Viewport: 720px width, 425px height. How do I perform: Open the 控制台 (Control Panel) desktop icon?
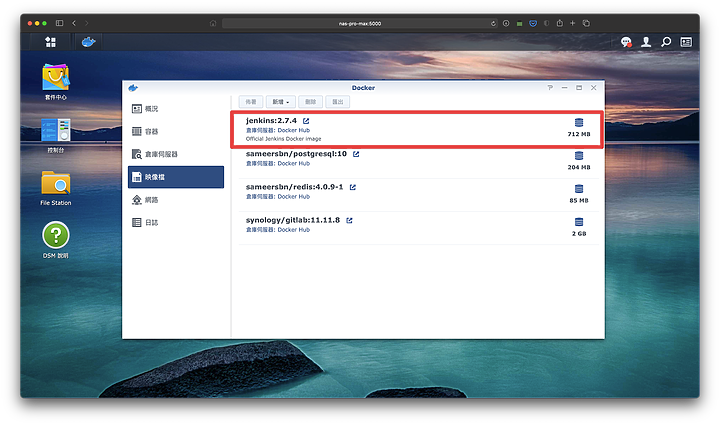click(x=56, y=135)
